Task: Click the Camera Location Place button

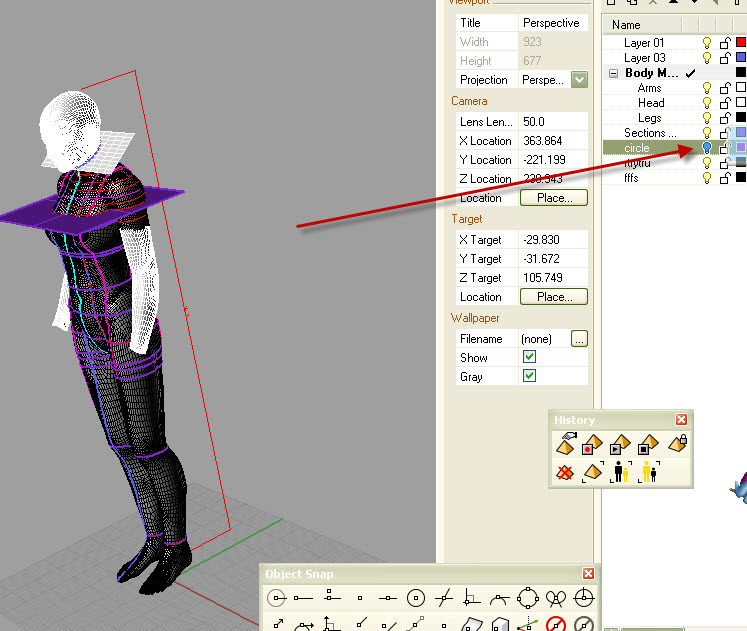Action: (553, 198)
